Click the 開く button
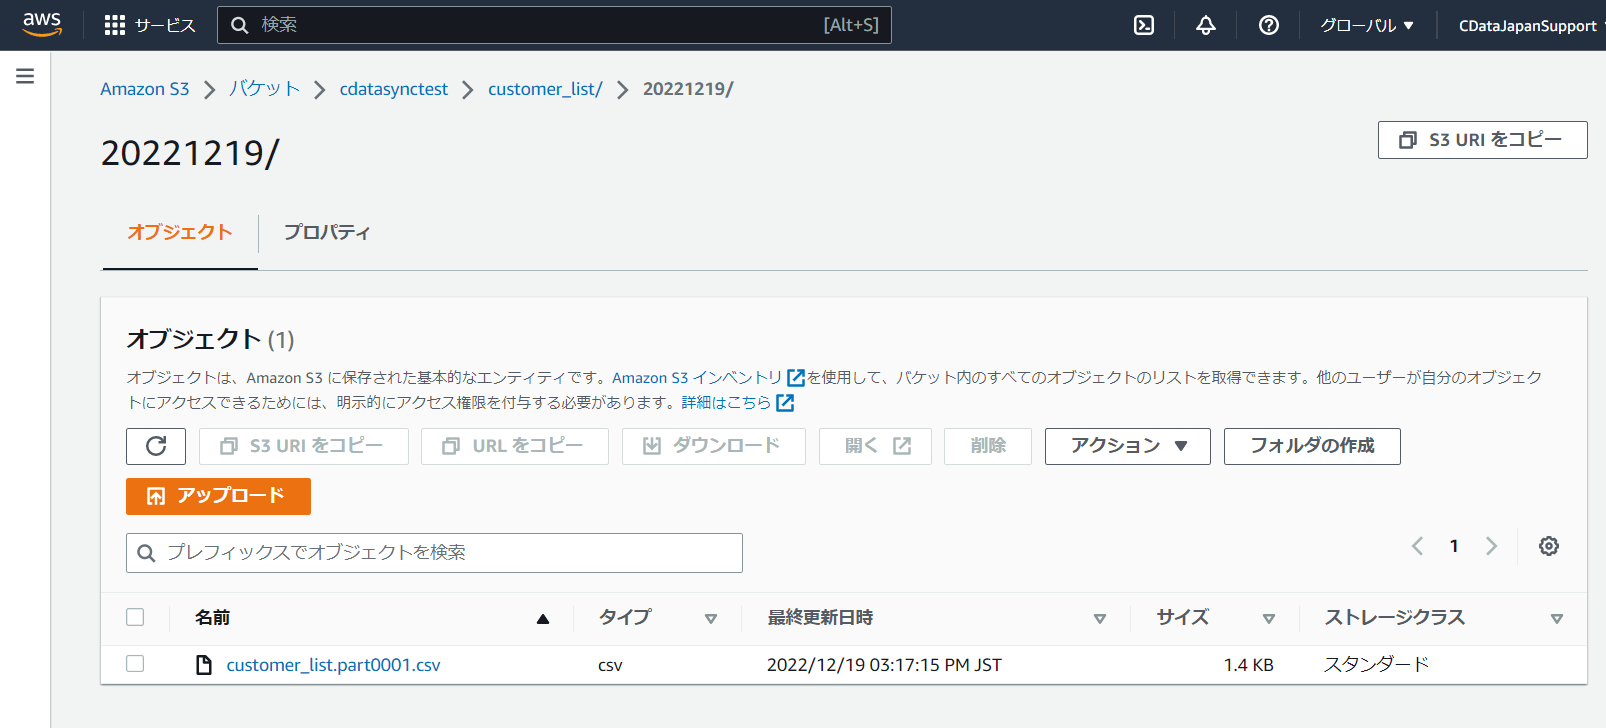 click(x=875, y=446)
